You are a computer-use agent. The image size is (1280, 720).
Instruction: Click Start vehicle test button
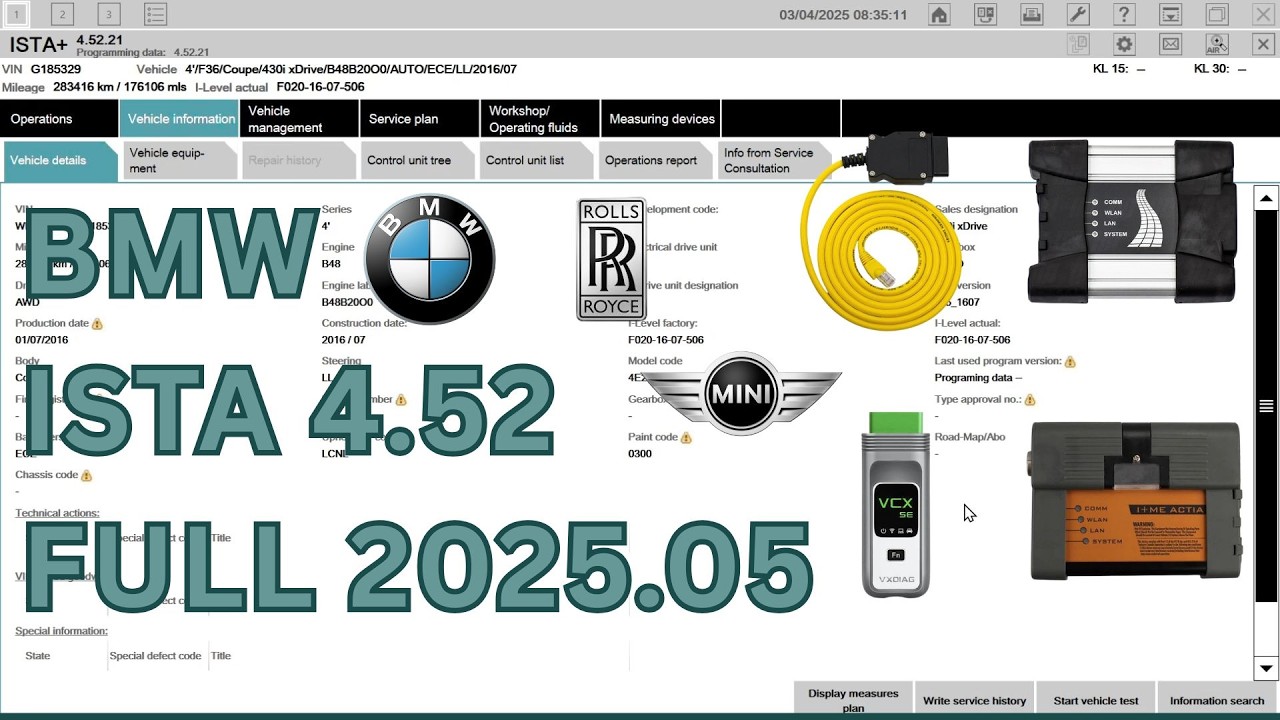coord(1096,700)
